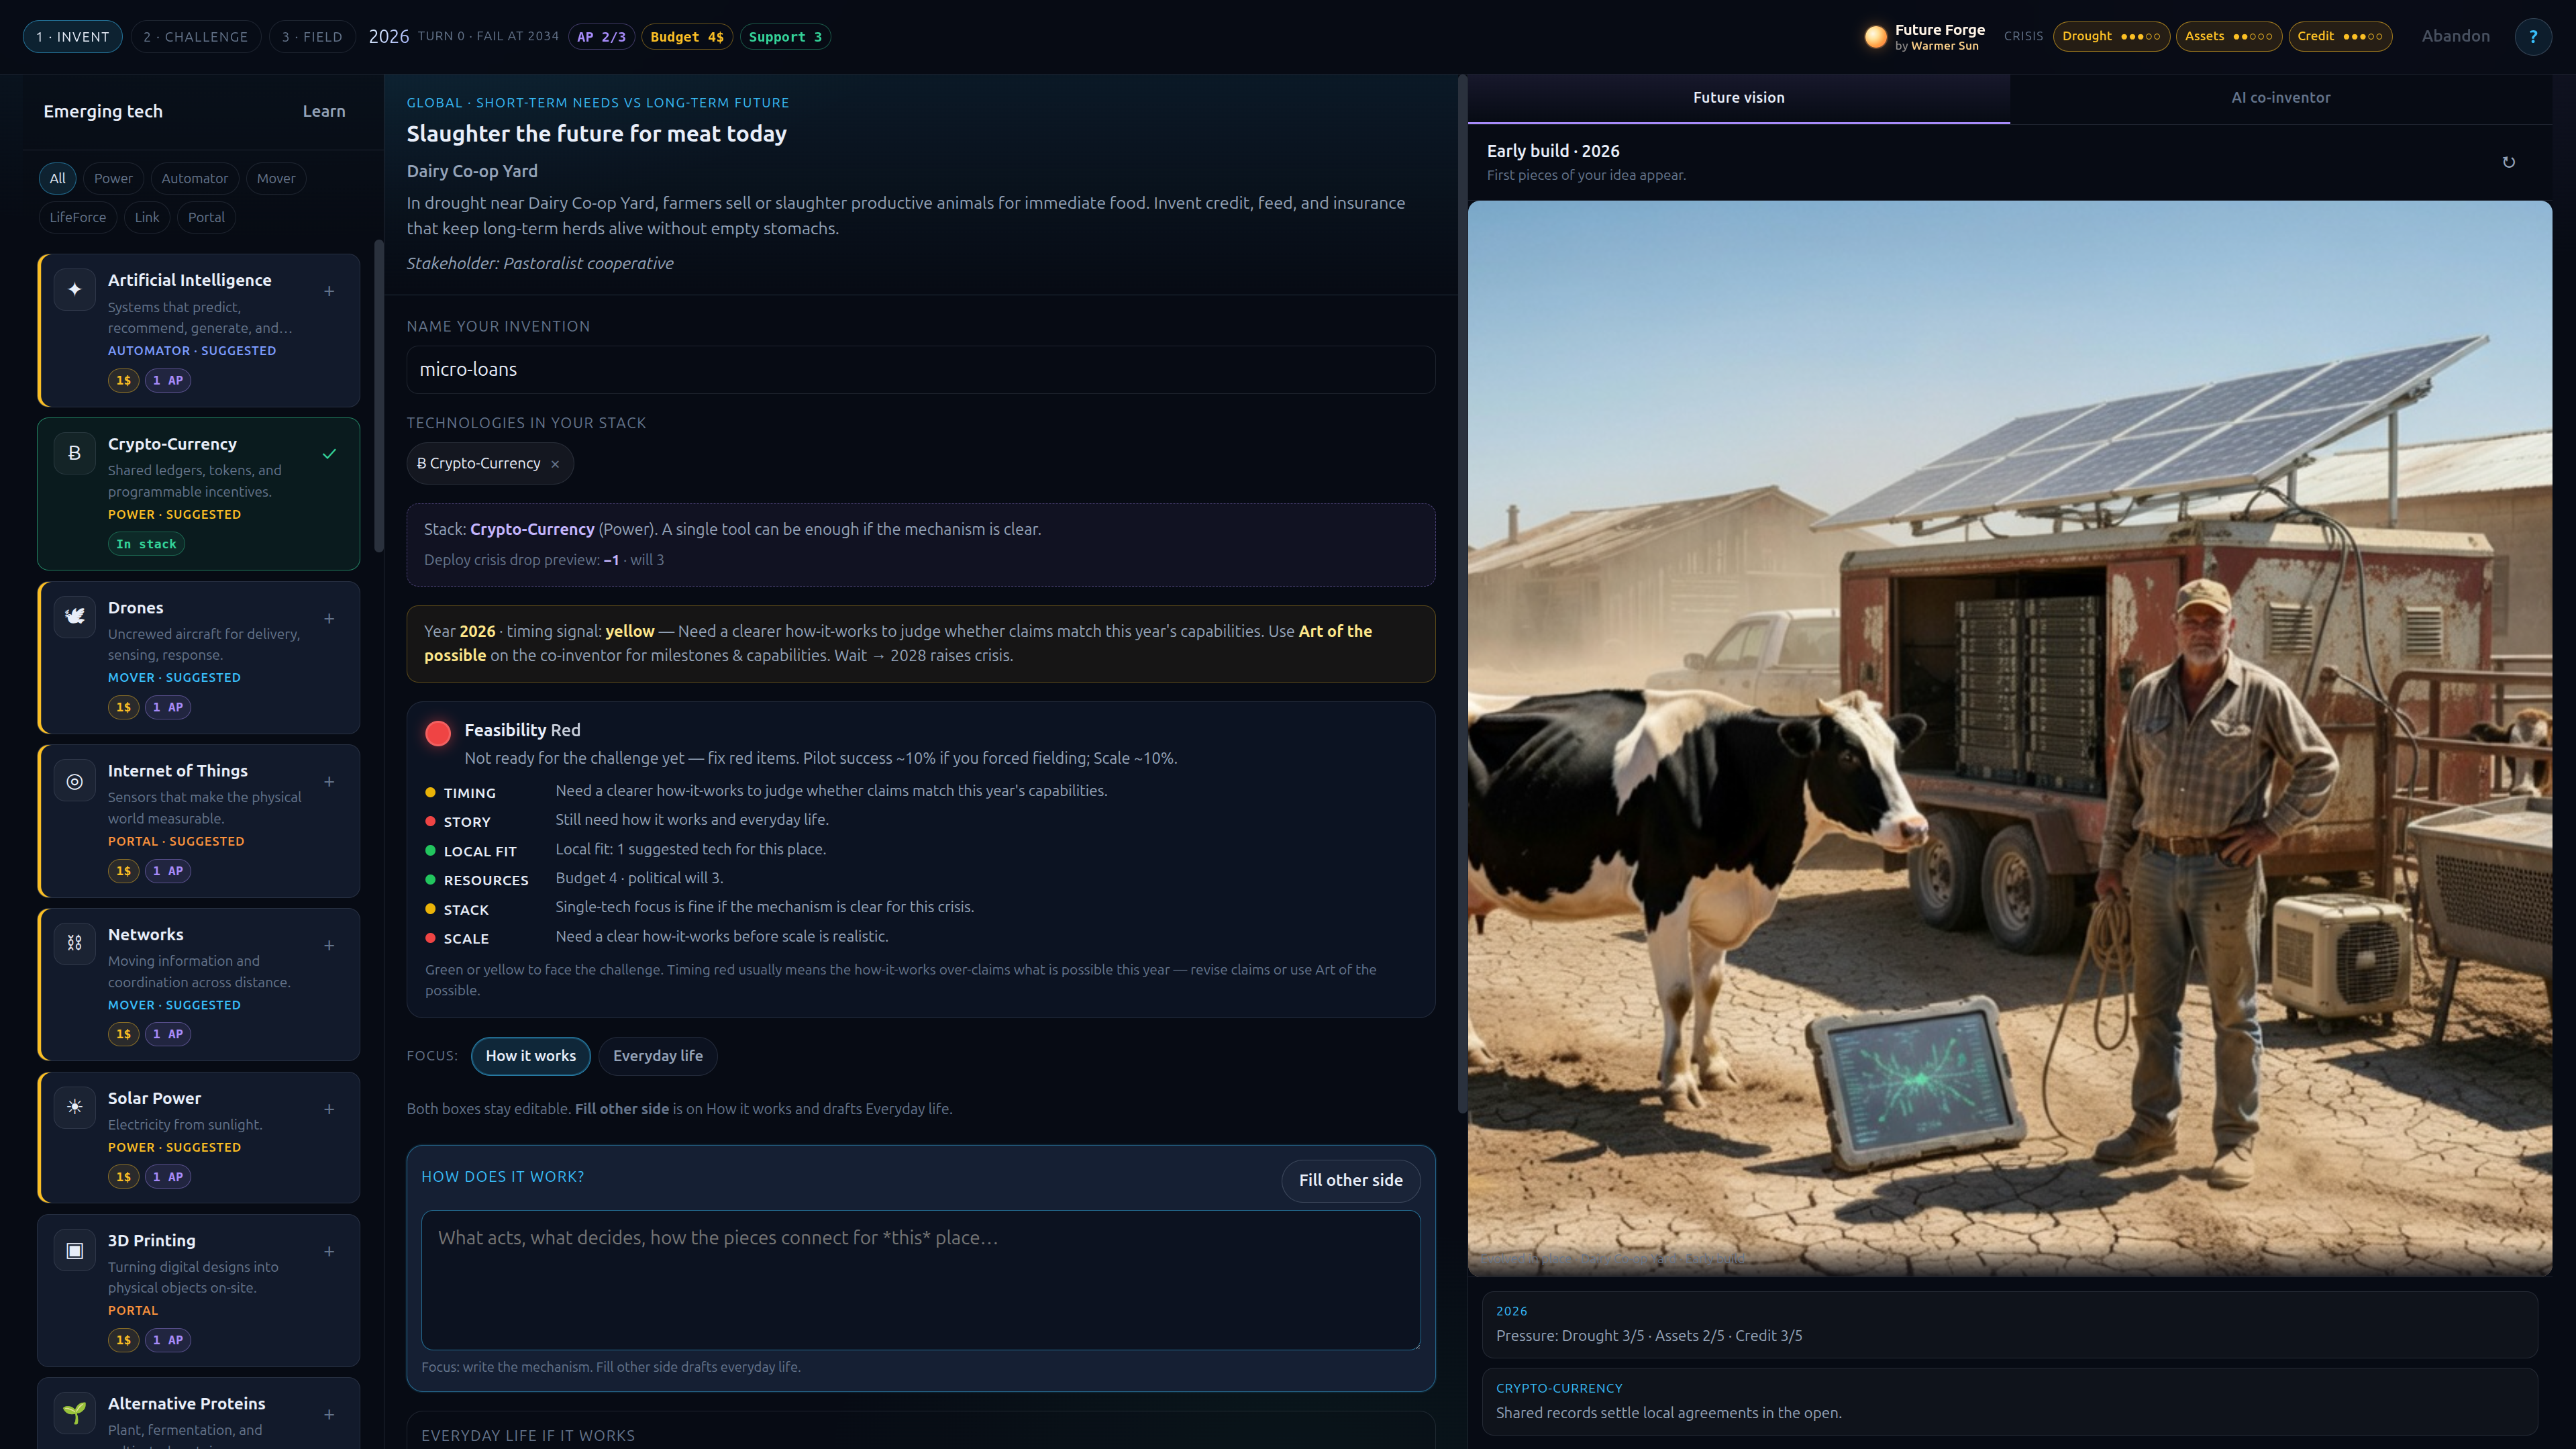
Task: Click the Future Forge sun logo
Action: [1875, 37]
